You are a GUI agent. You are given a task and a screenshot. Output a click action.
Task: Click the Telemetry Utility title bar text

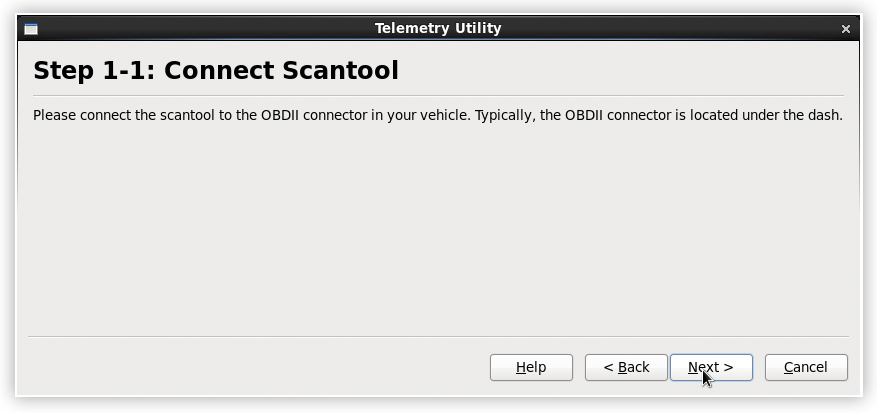pos(438,28)
